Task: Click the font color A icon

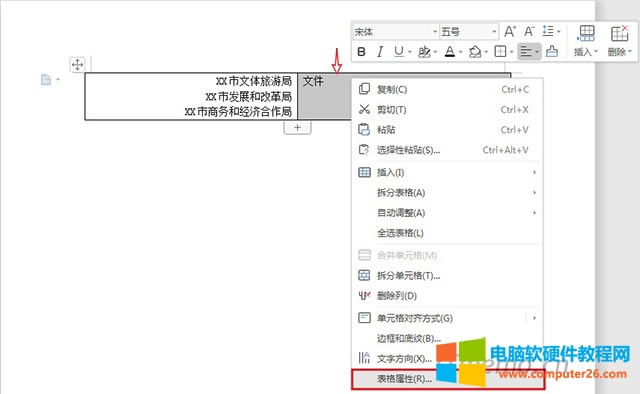Action: coord(450,52)
